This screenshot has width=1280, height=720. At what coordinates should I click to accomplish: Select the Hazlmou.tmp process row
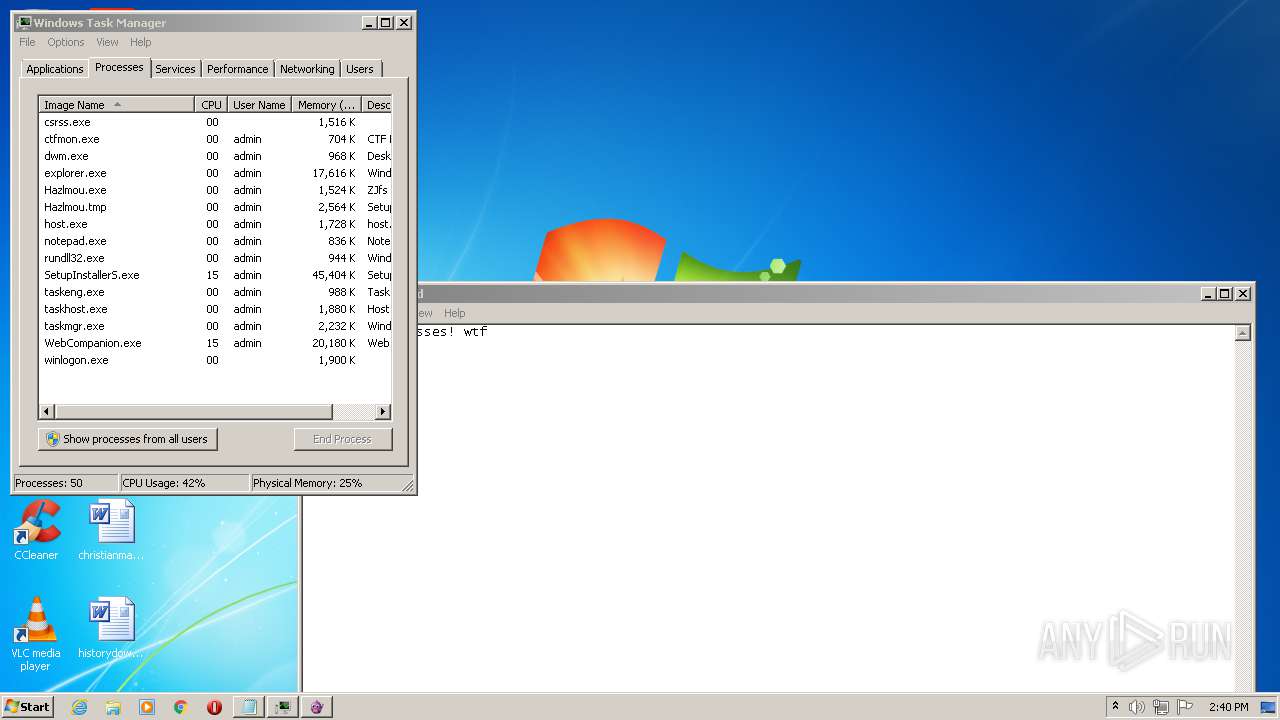pos(215,207)
